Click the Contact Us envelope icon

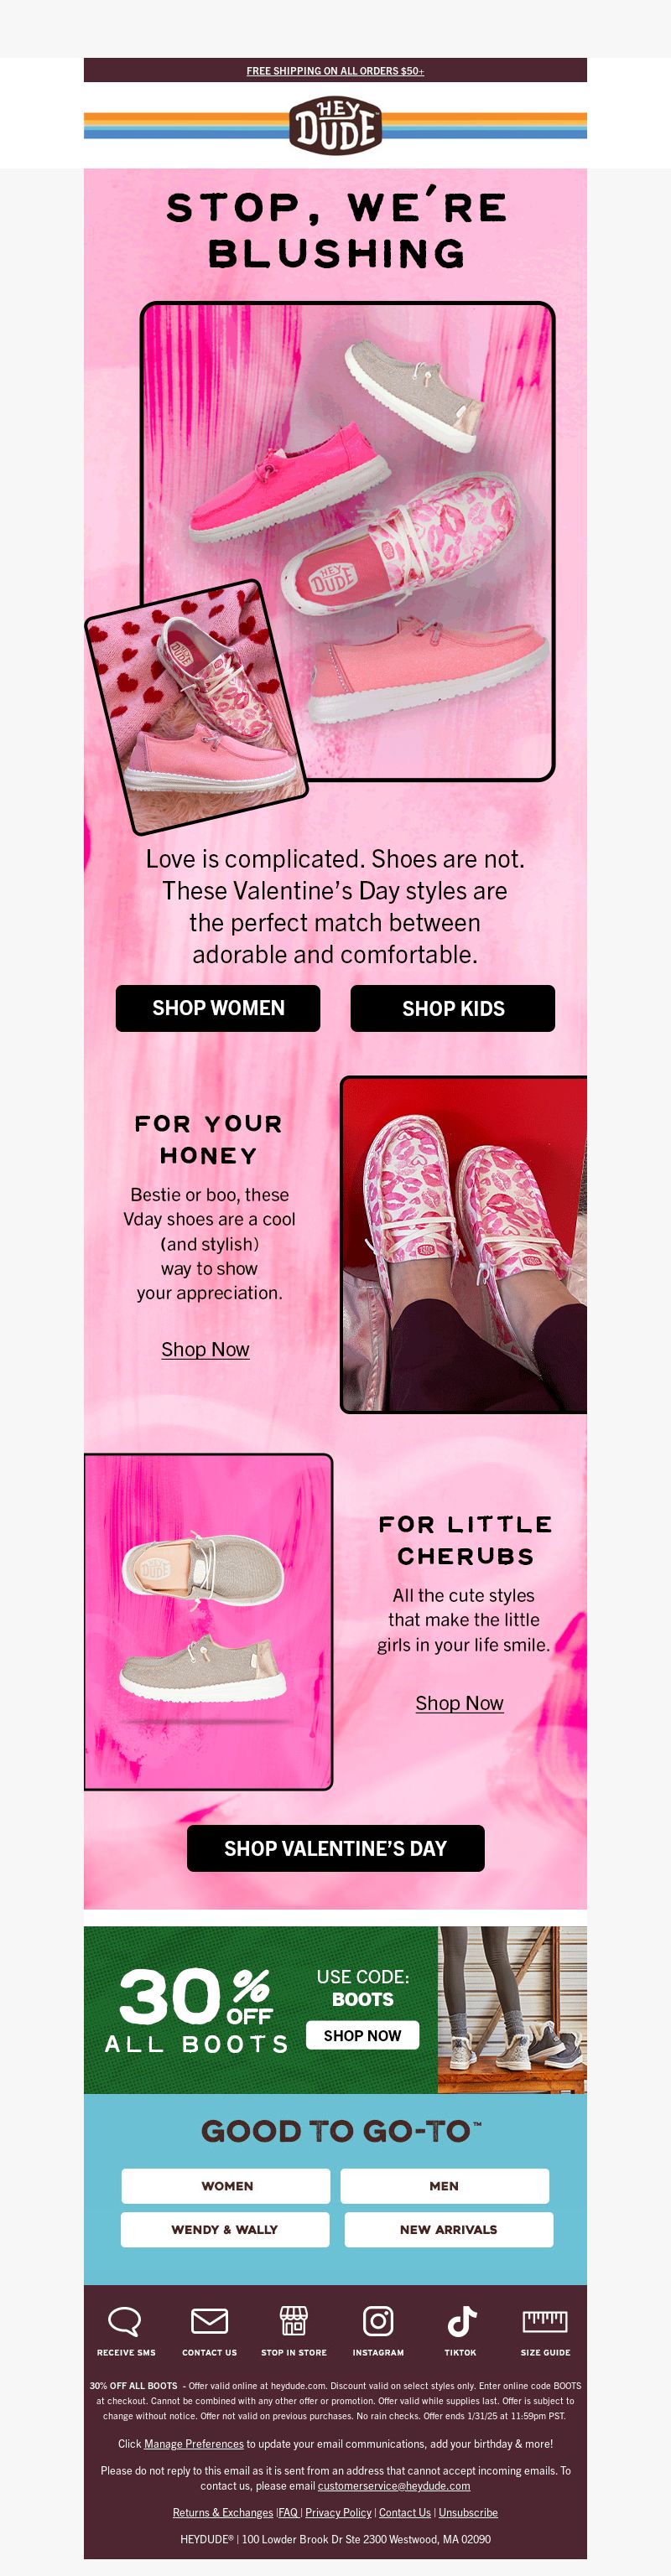(x=209, y=2320)
